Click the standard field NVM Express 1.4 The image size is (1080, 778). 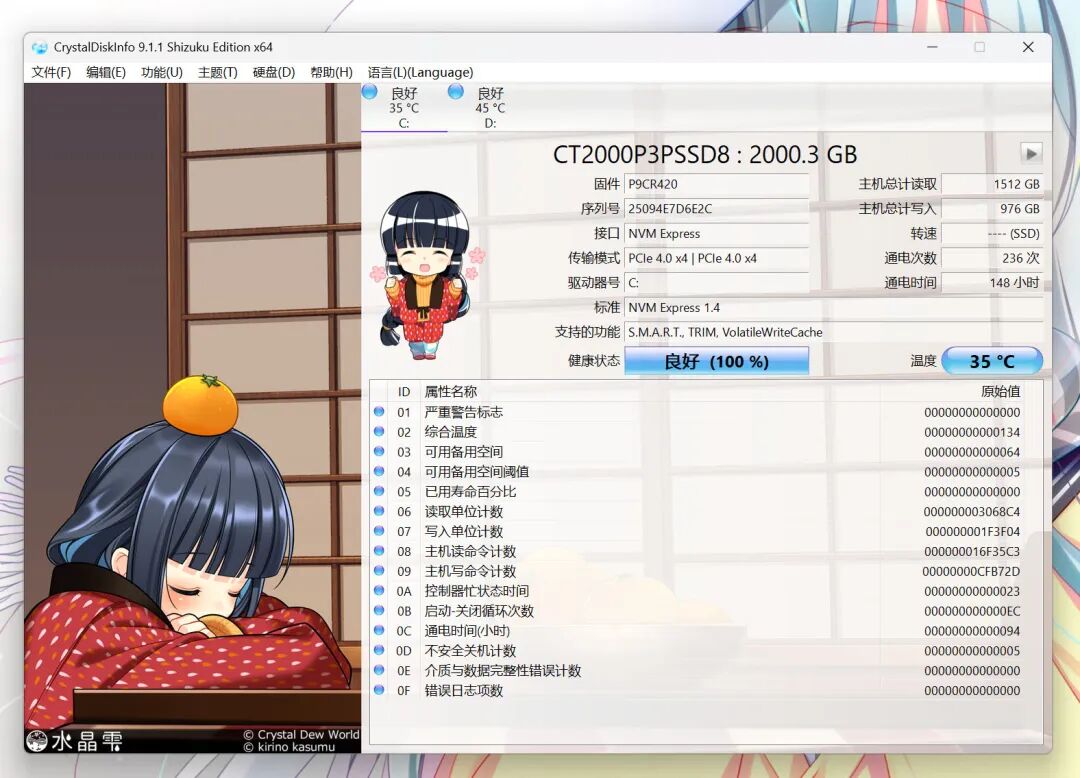coord(833,308)
